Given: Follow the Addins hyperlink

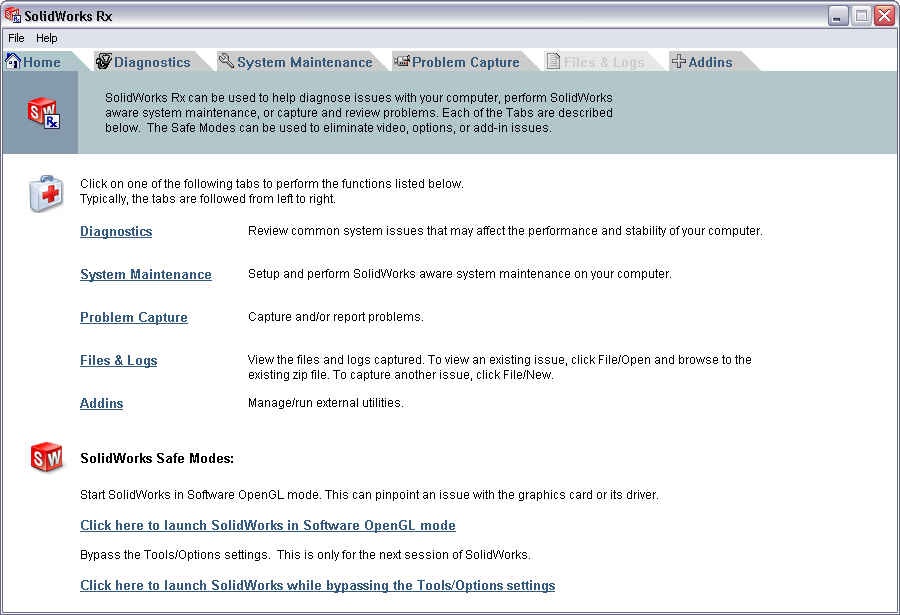Looking at the screenshot, I should pos(102,404).
